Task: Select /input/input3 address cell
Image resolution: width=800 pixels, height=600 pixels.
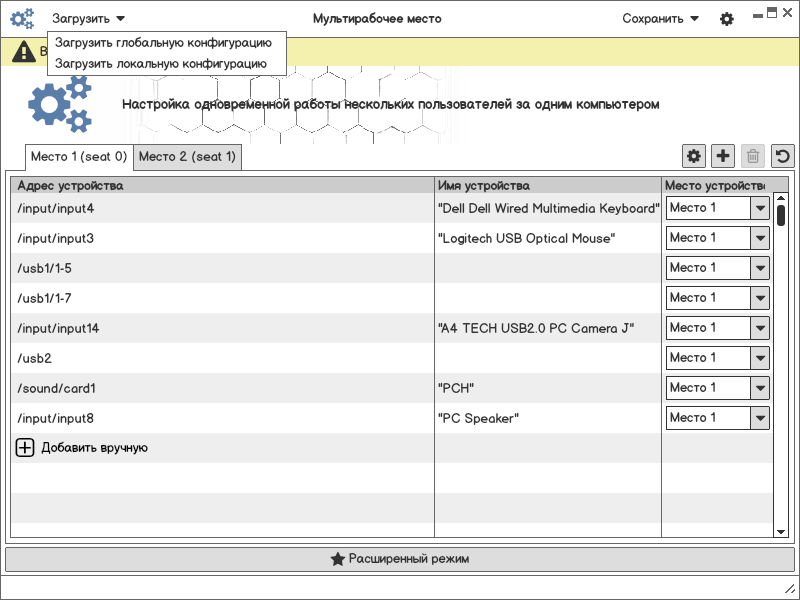Action: tap(222, 238)
